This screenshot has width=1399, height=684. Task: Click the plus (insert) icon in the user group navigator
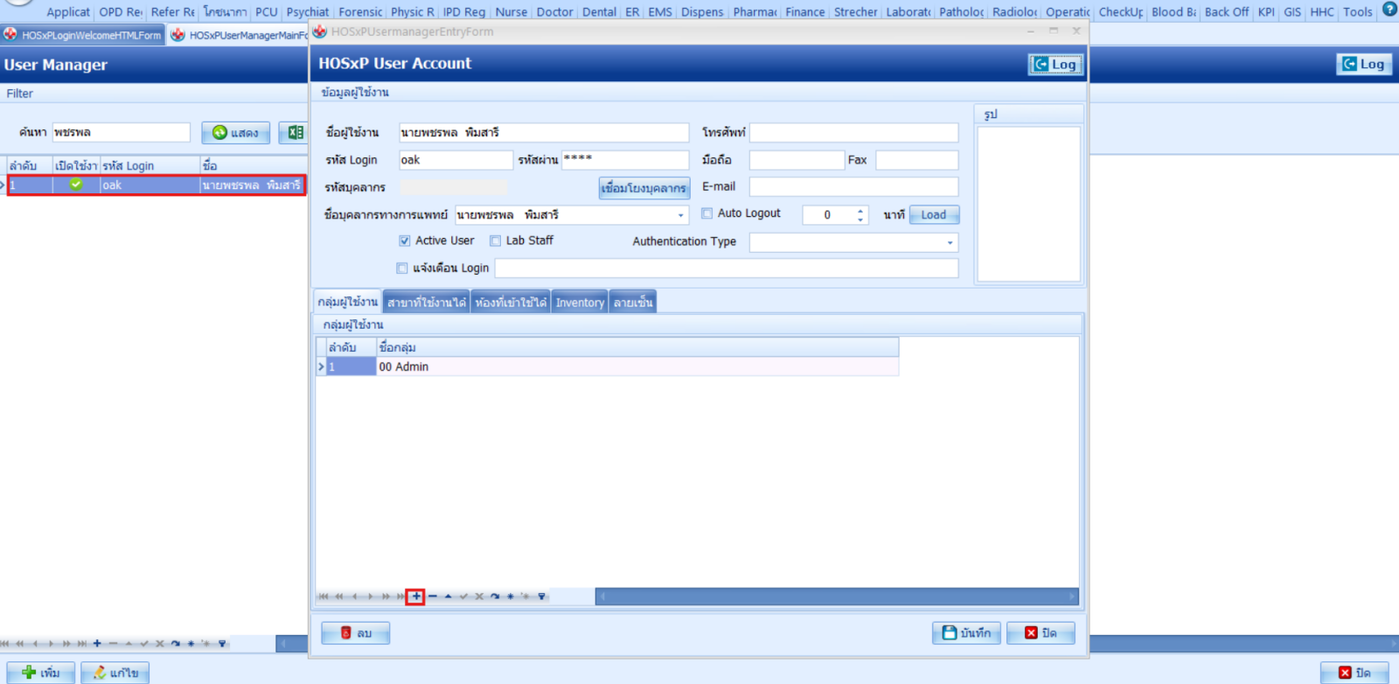[416, 596]
